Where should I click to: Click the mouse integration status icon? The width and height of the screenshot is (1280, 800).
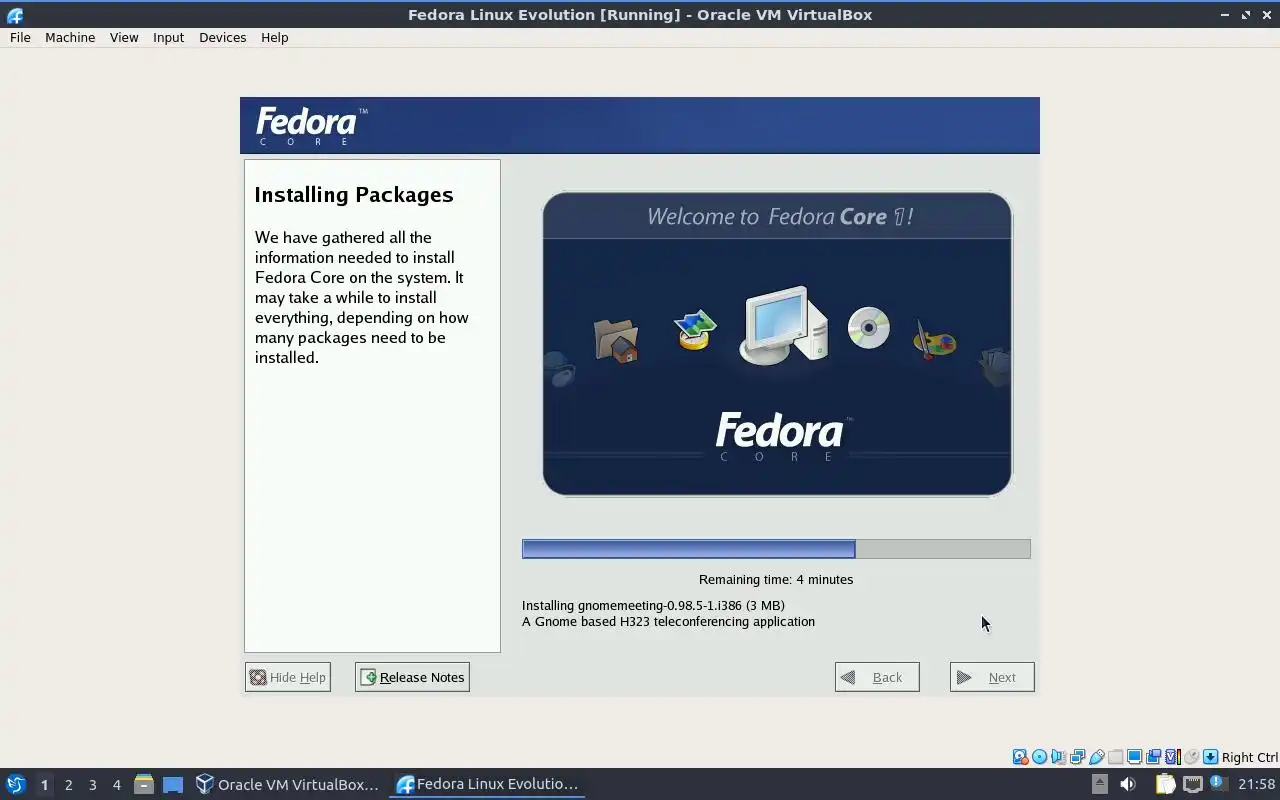coord(1191,757)
